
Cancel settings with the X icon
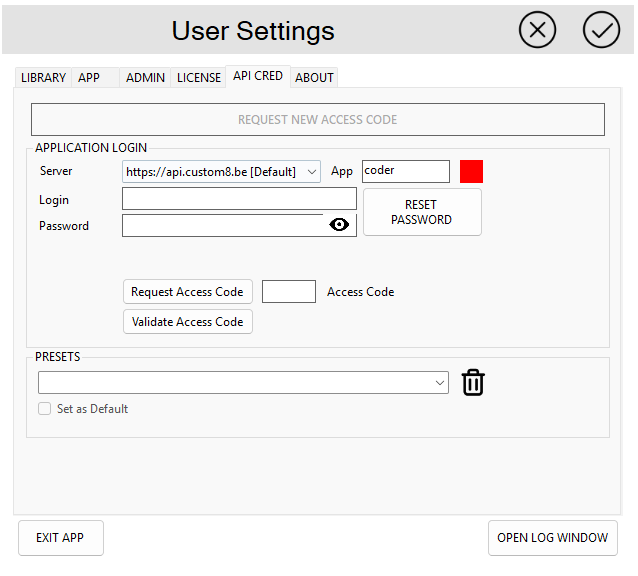(537, 30)
